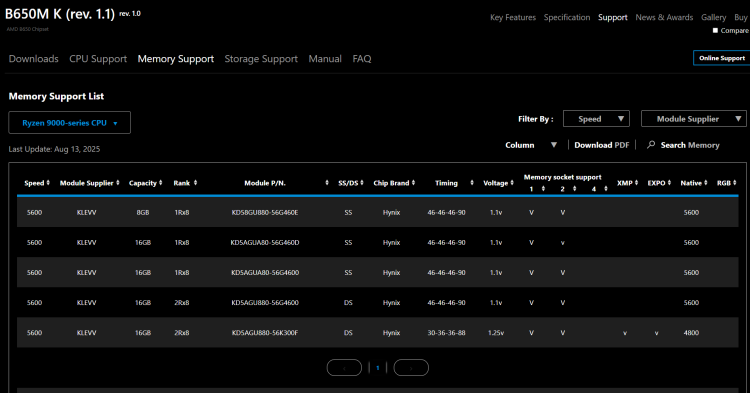Sort by memory socket 1 column arrows

tap(543, 189)
